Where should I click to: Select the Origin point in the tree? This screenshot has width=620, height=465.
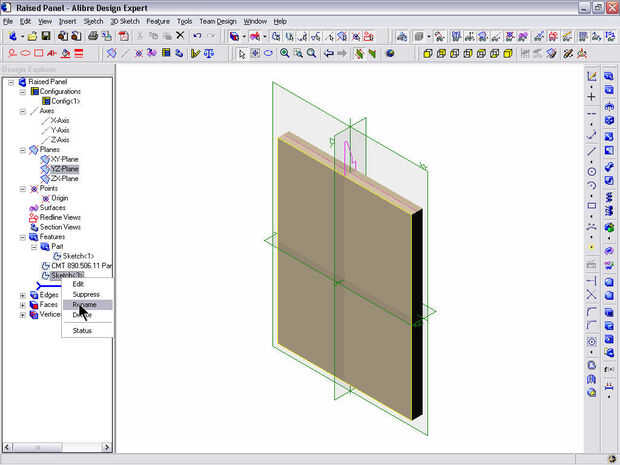pyautogui.click(x=59, y=198)
